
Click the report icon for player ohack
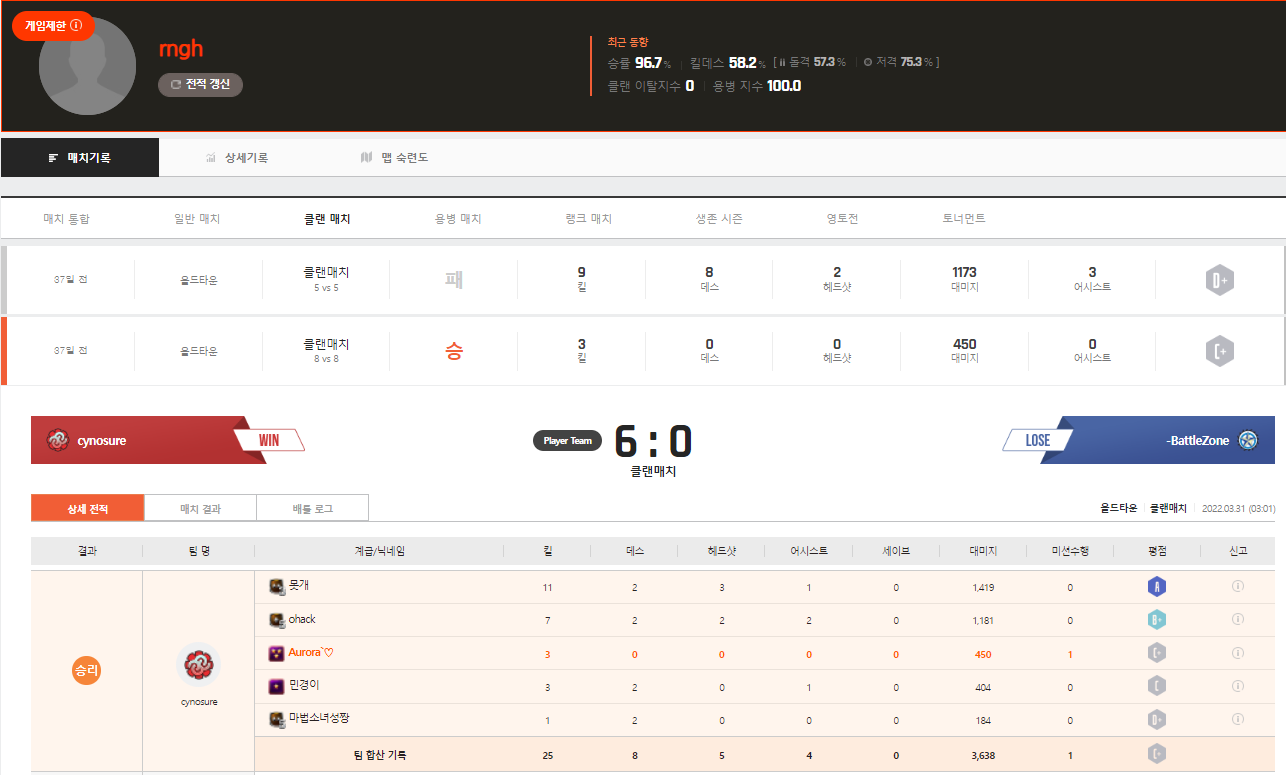coord(1237,620)
